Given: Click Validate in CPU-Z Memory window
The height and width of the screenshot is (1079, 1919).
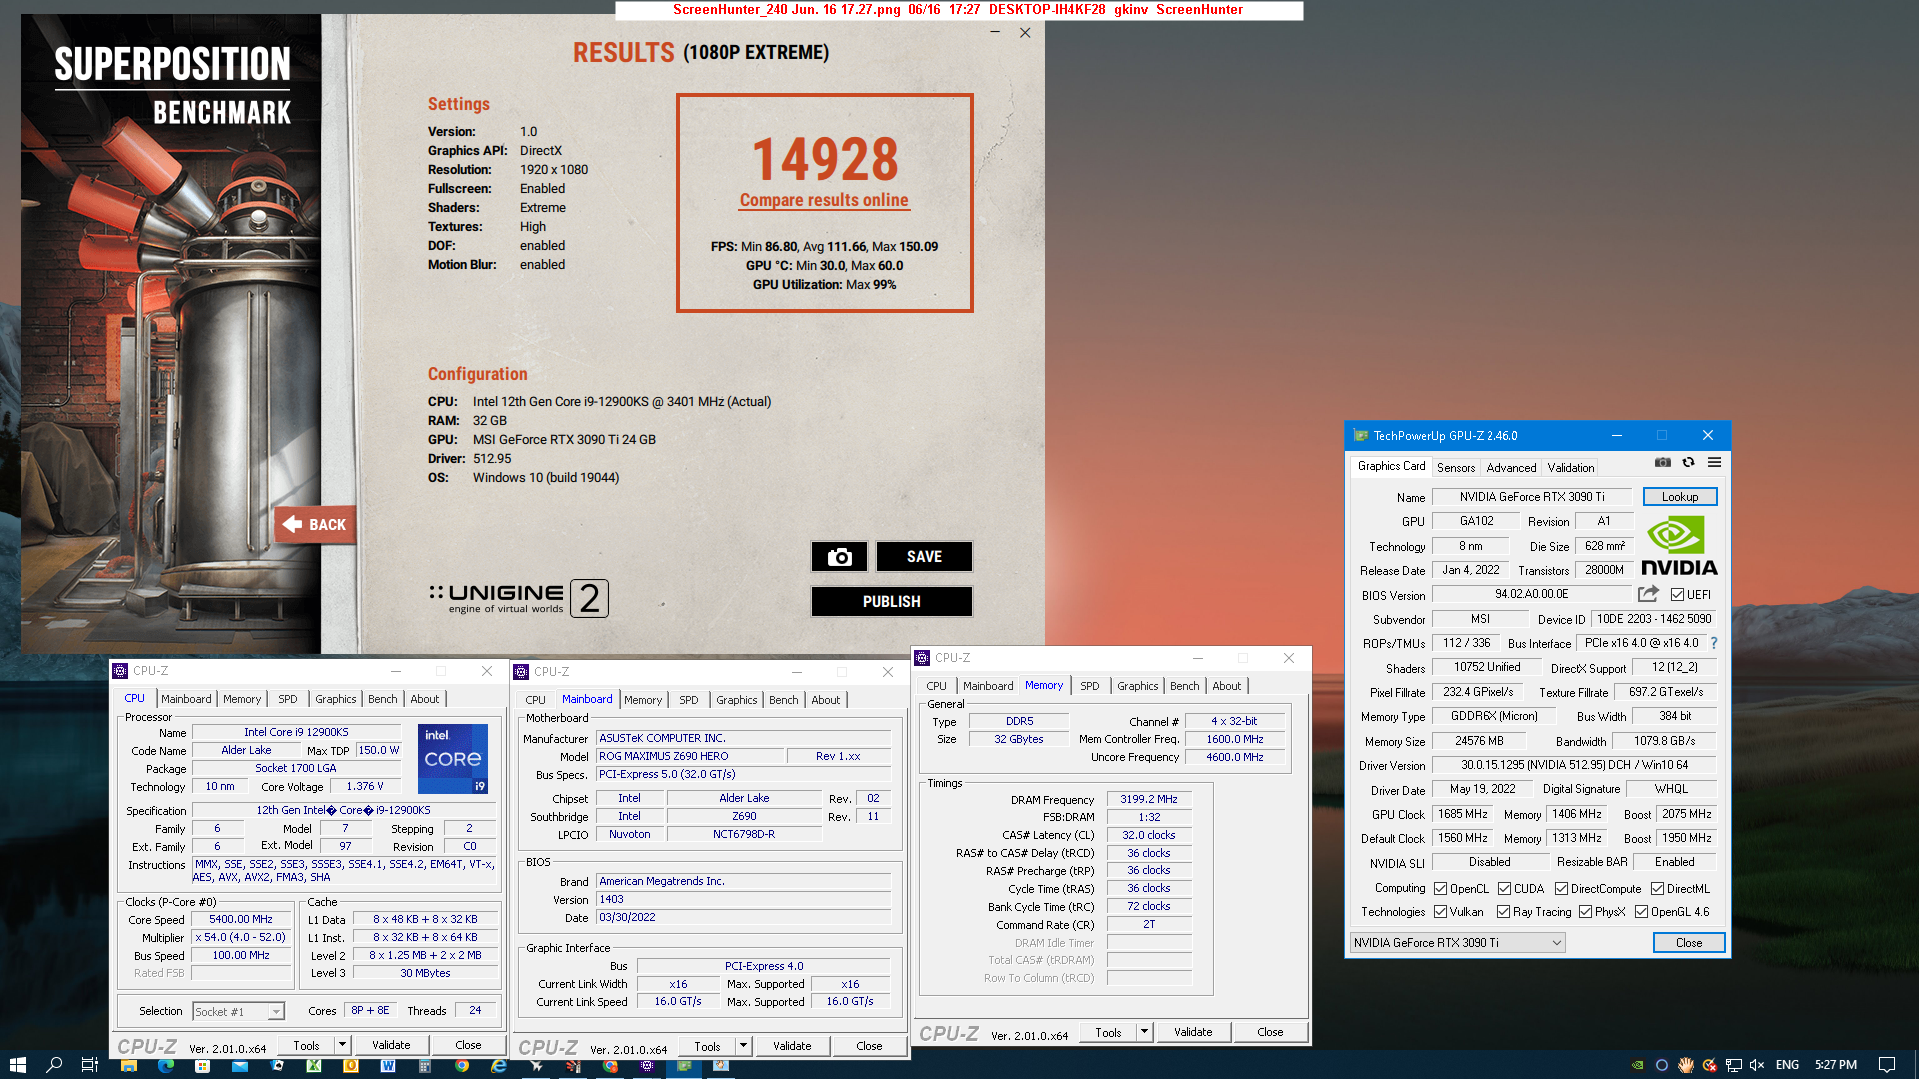Looking at the screenshot, I should pyautogui.click(x=1193, y=1032).
